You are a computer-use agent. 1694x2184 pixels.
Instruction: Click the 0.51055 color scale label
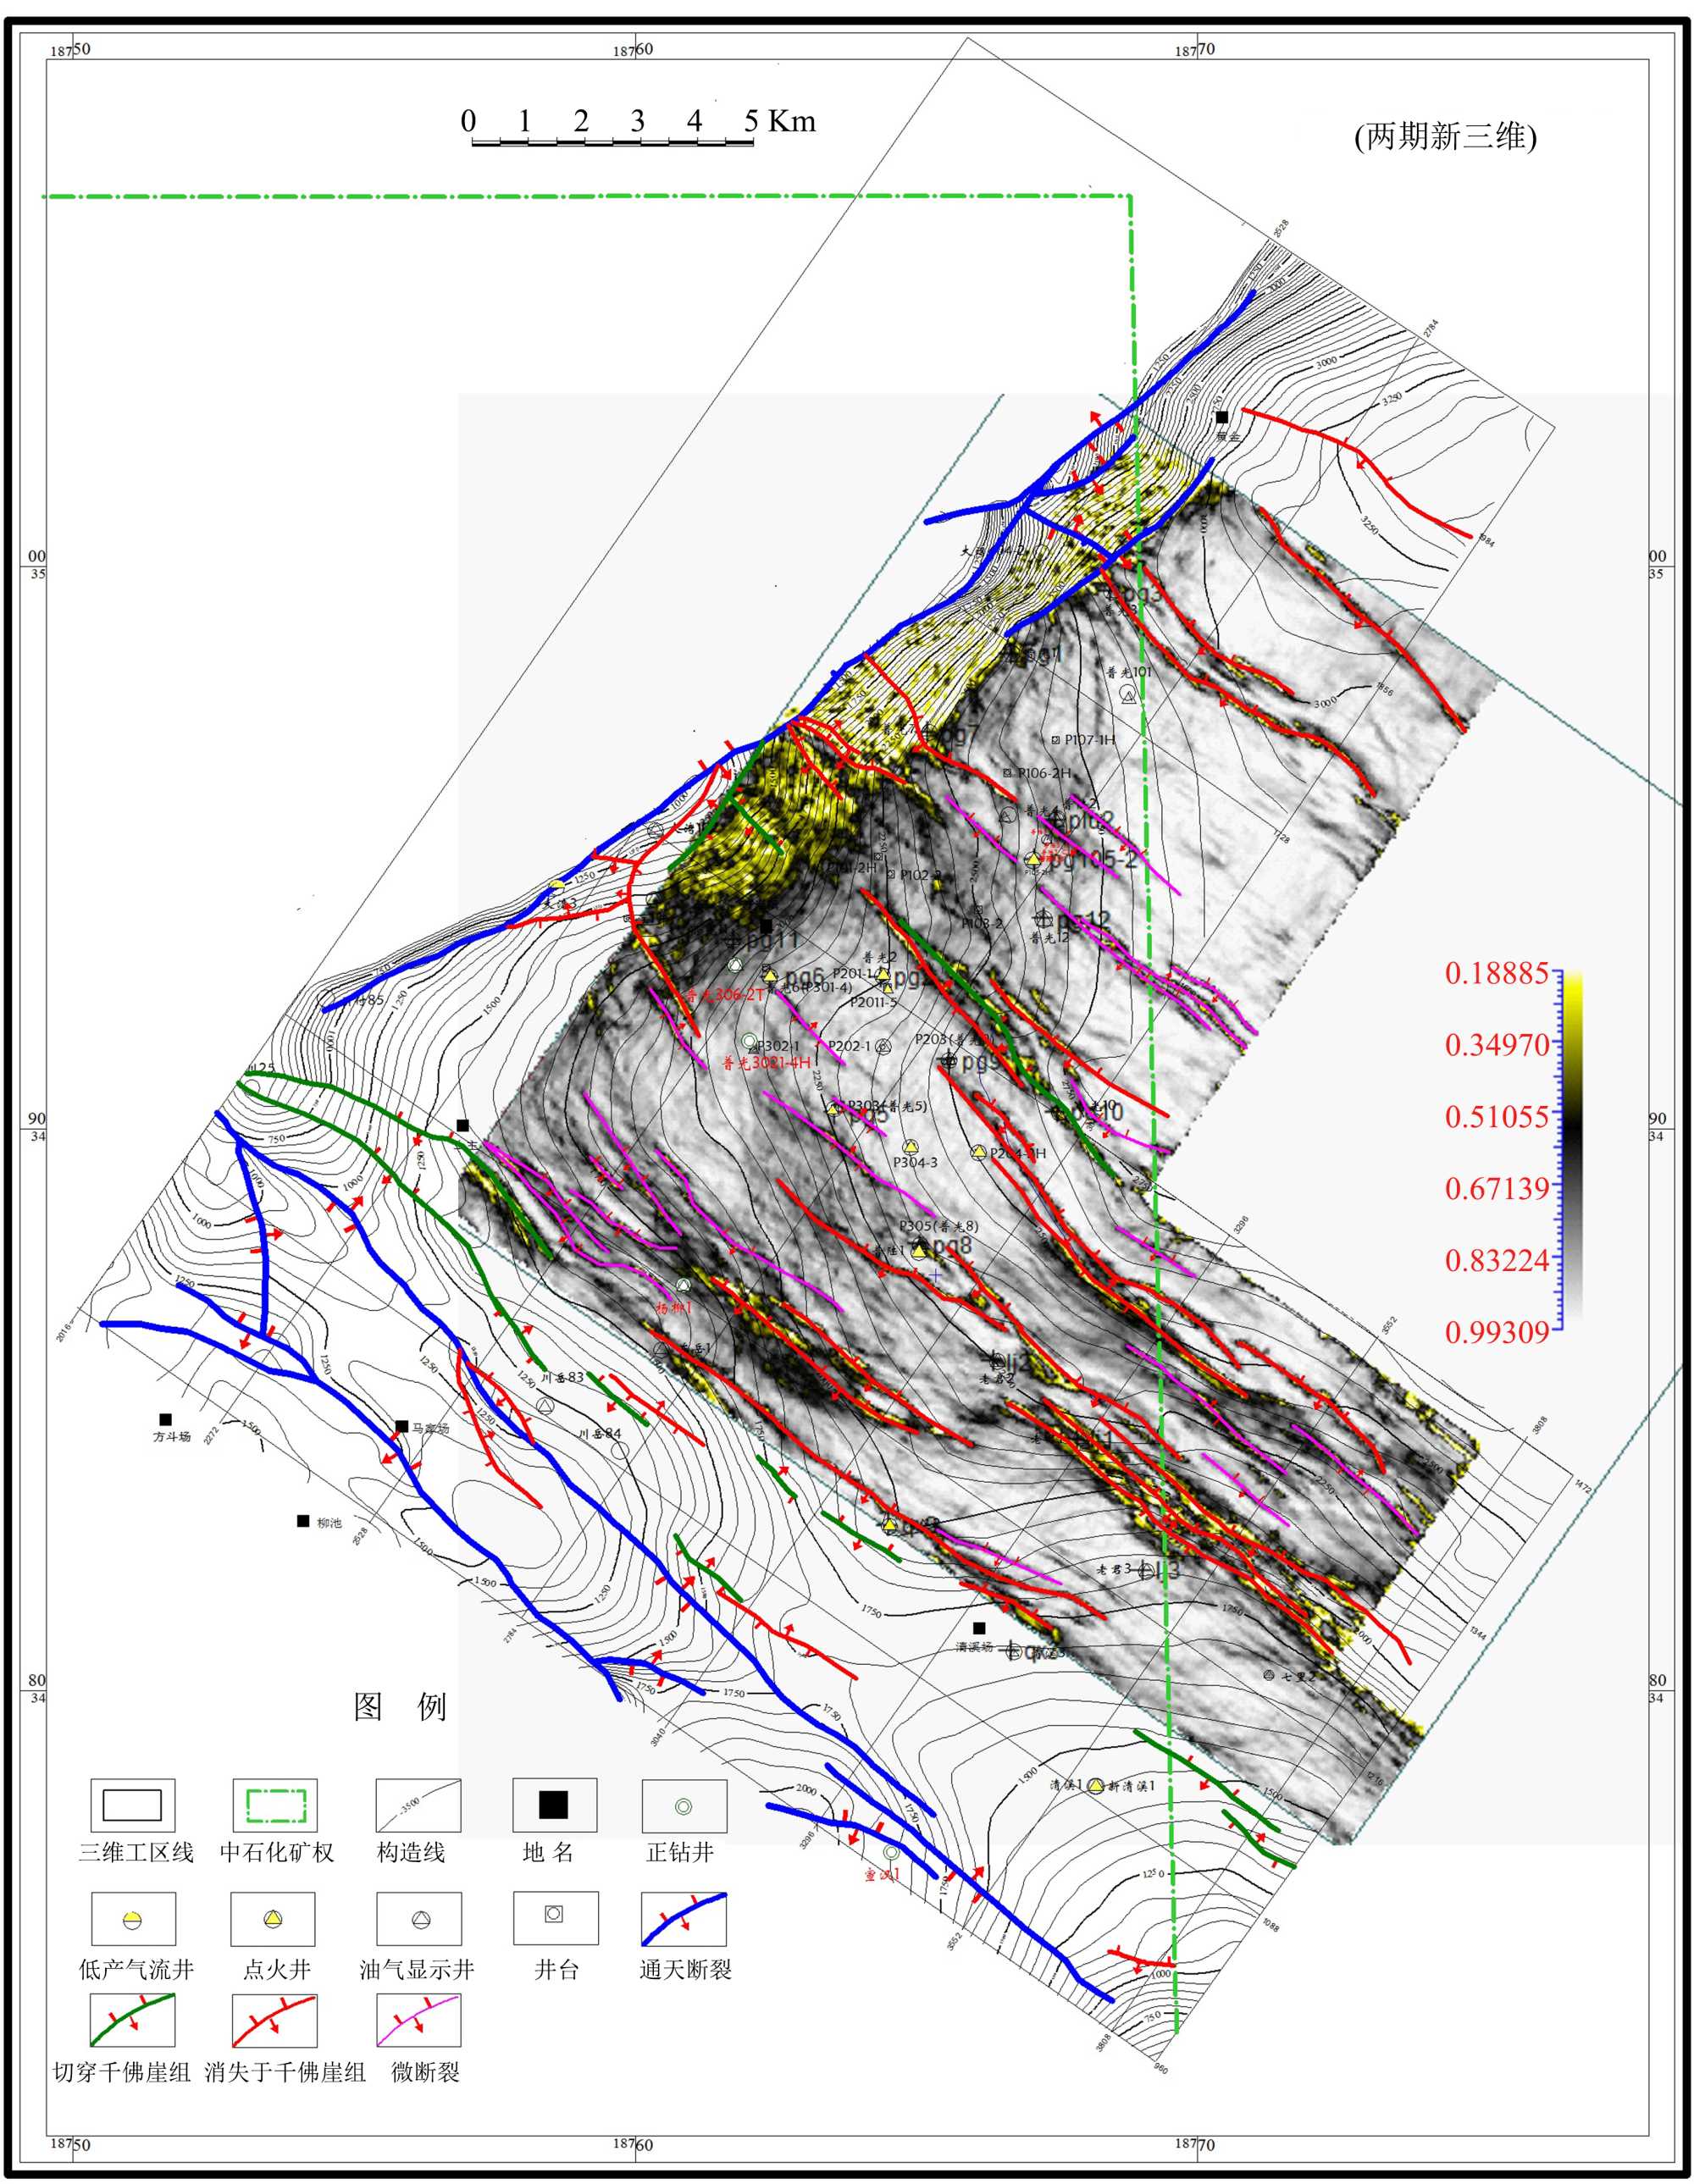1496,1117
